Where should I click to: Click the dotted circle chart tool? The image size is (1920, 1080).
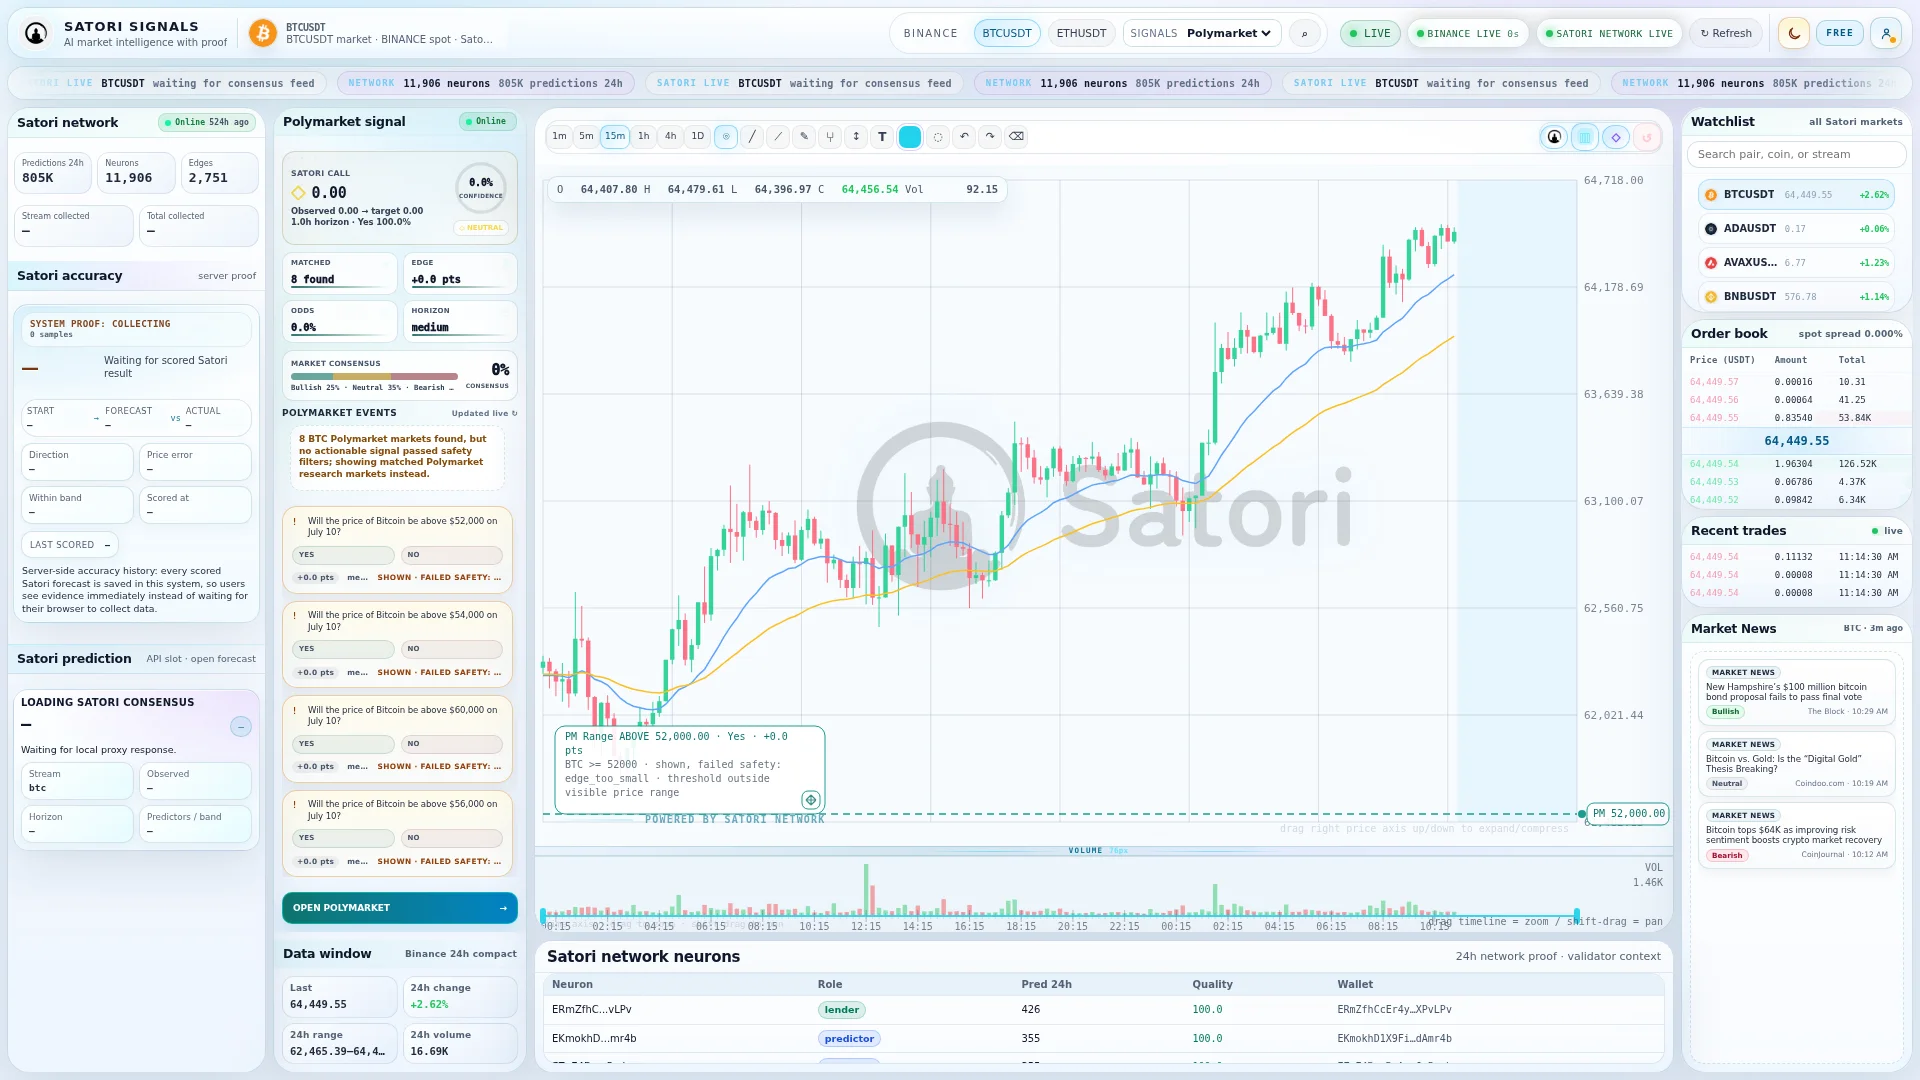point(938,137)
